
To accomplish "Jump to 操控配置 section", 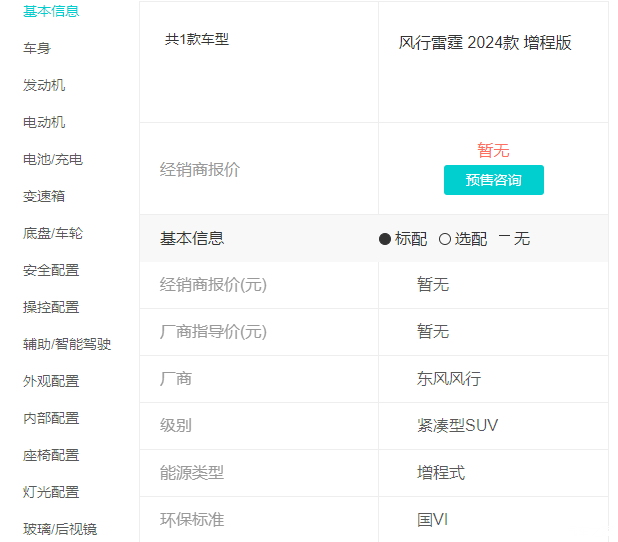I will [51, 307].
